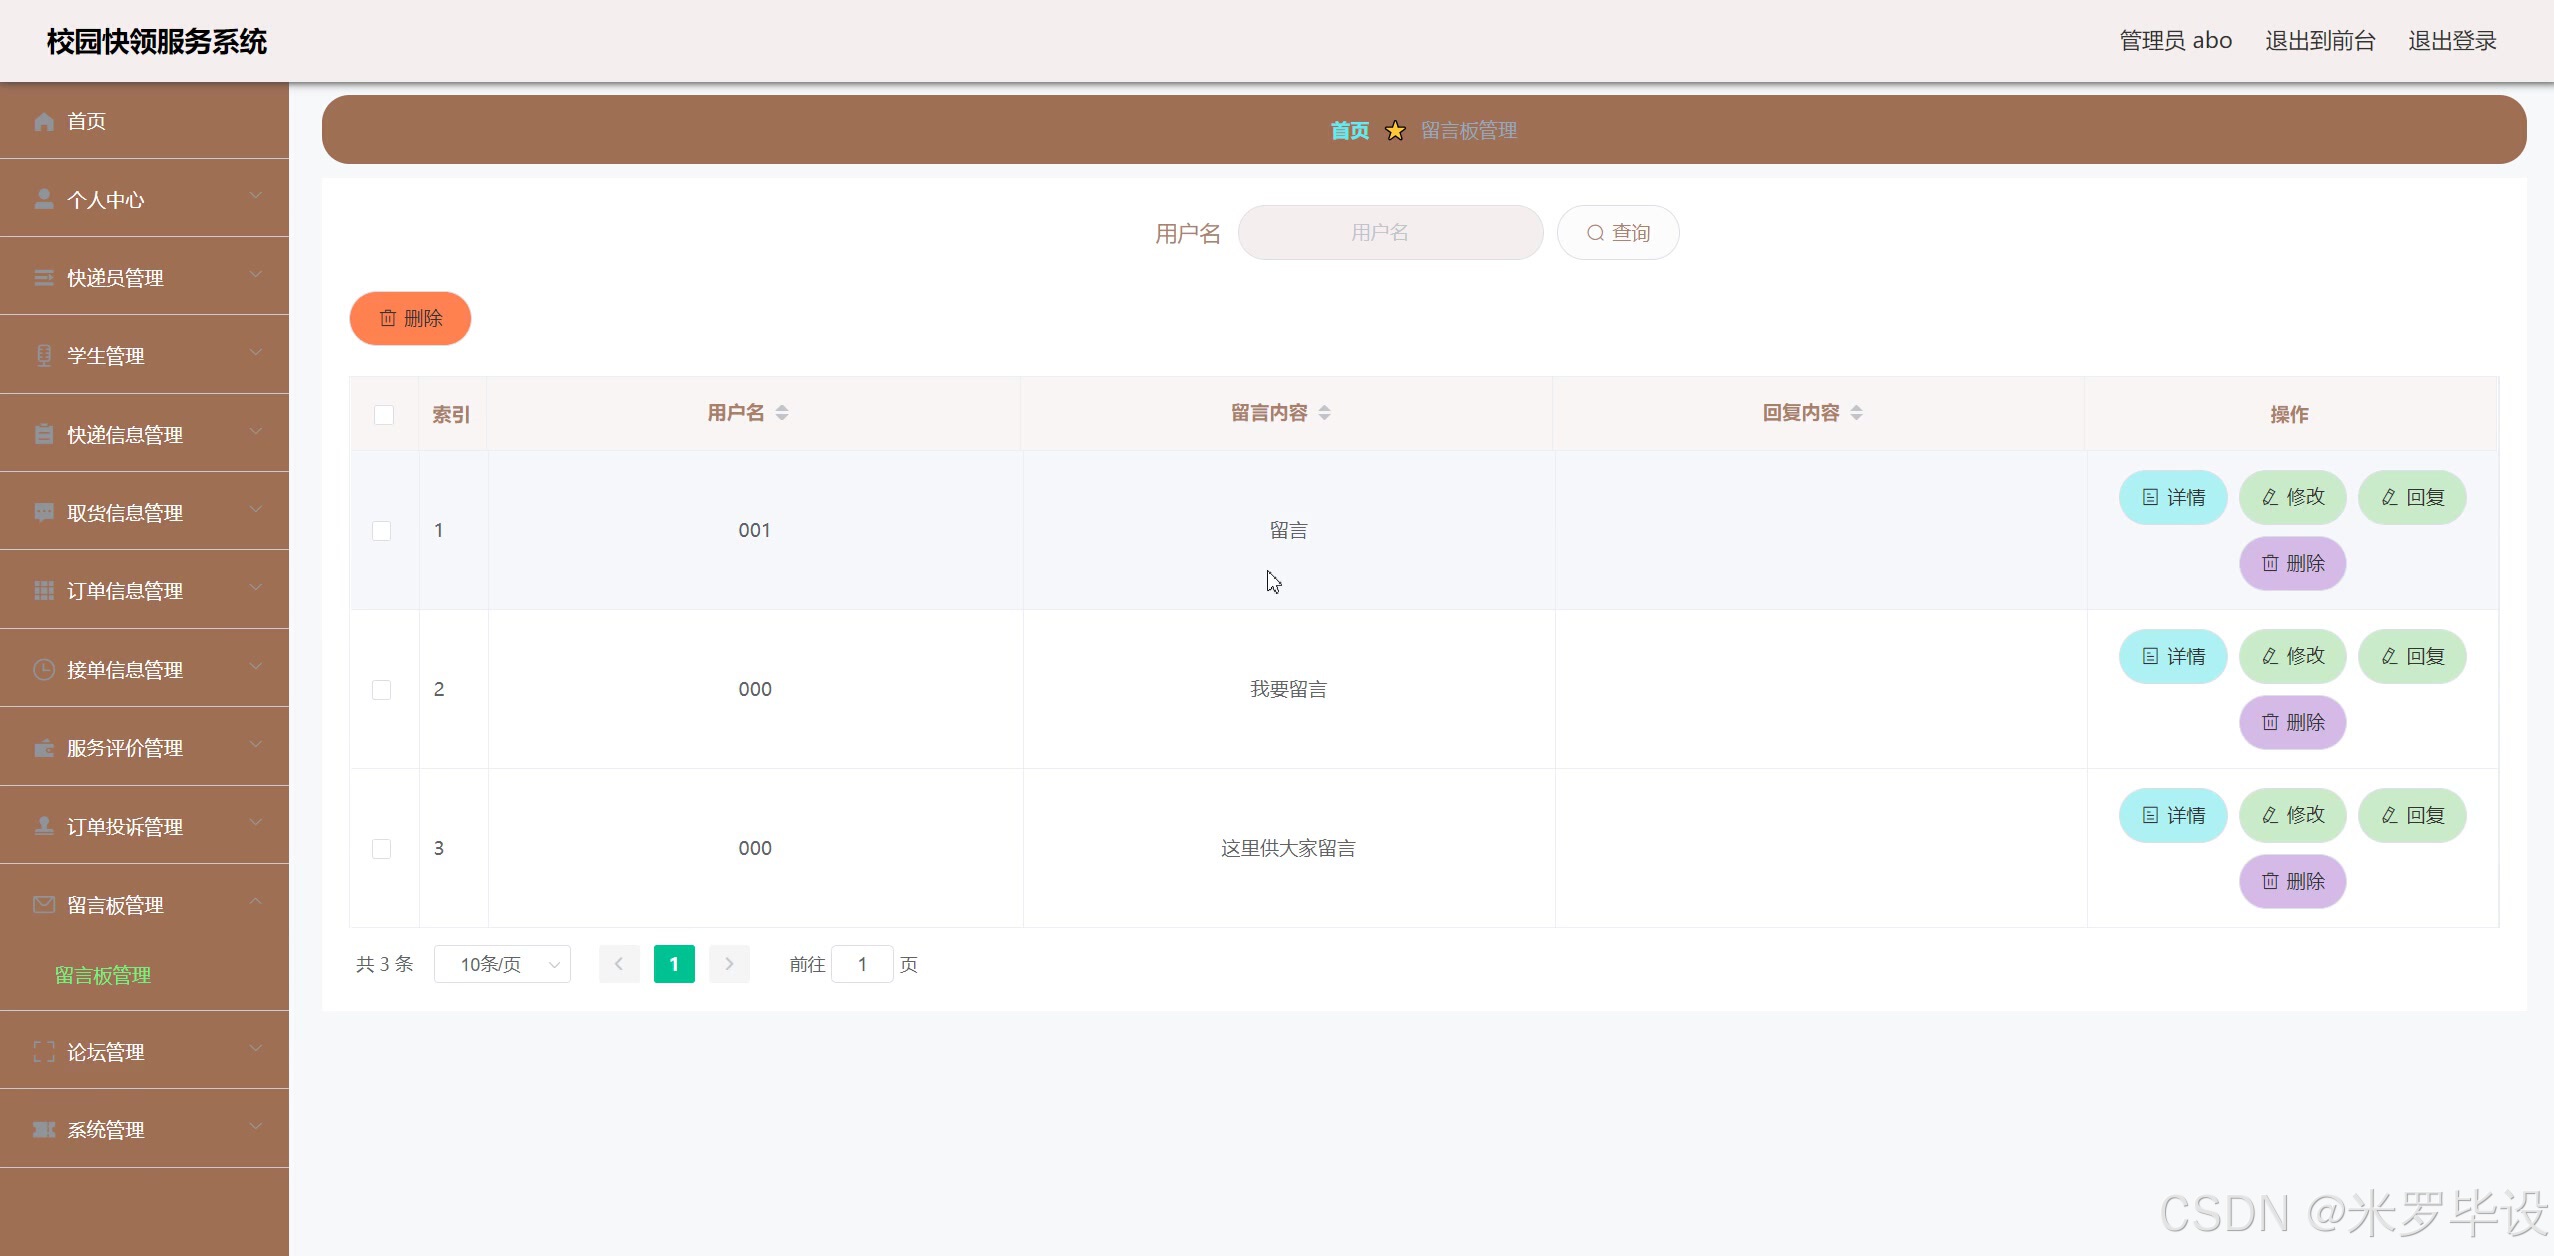
Task: Click the 个人中心 personal center icon
Action: (x=43, y=198)
